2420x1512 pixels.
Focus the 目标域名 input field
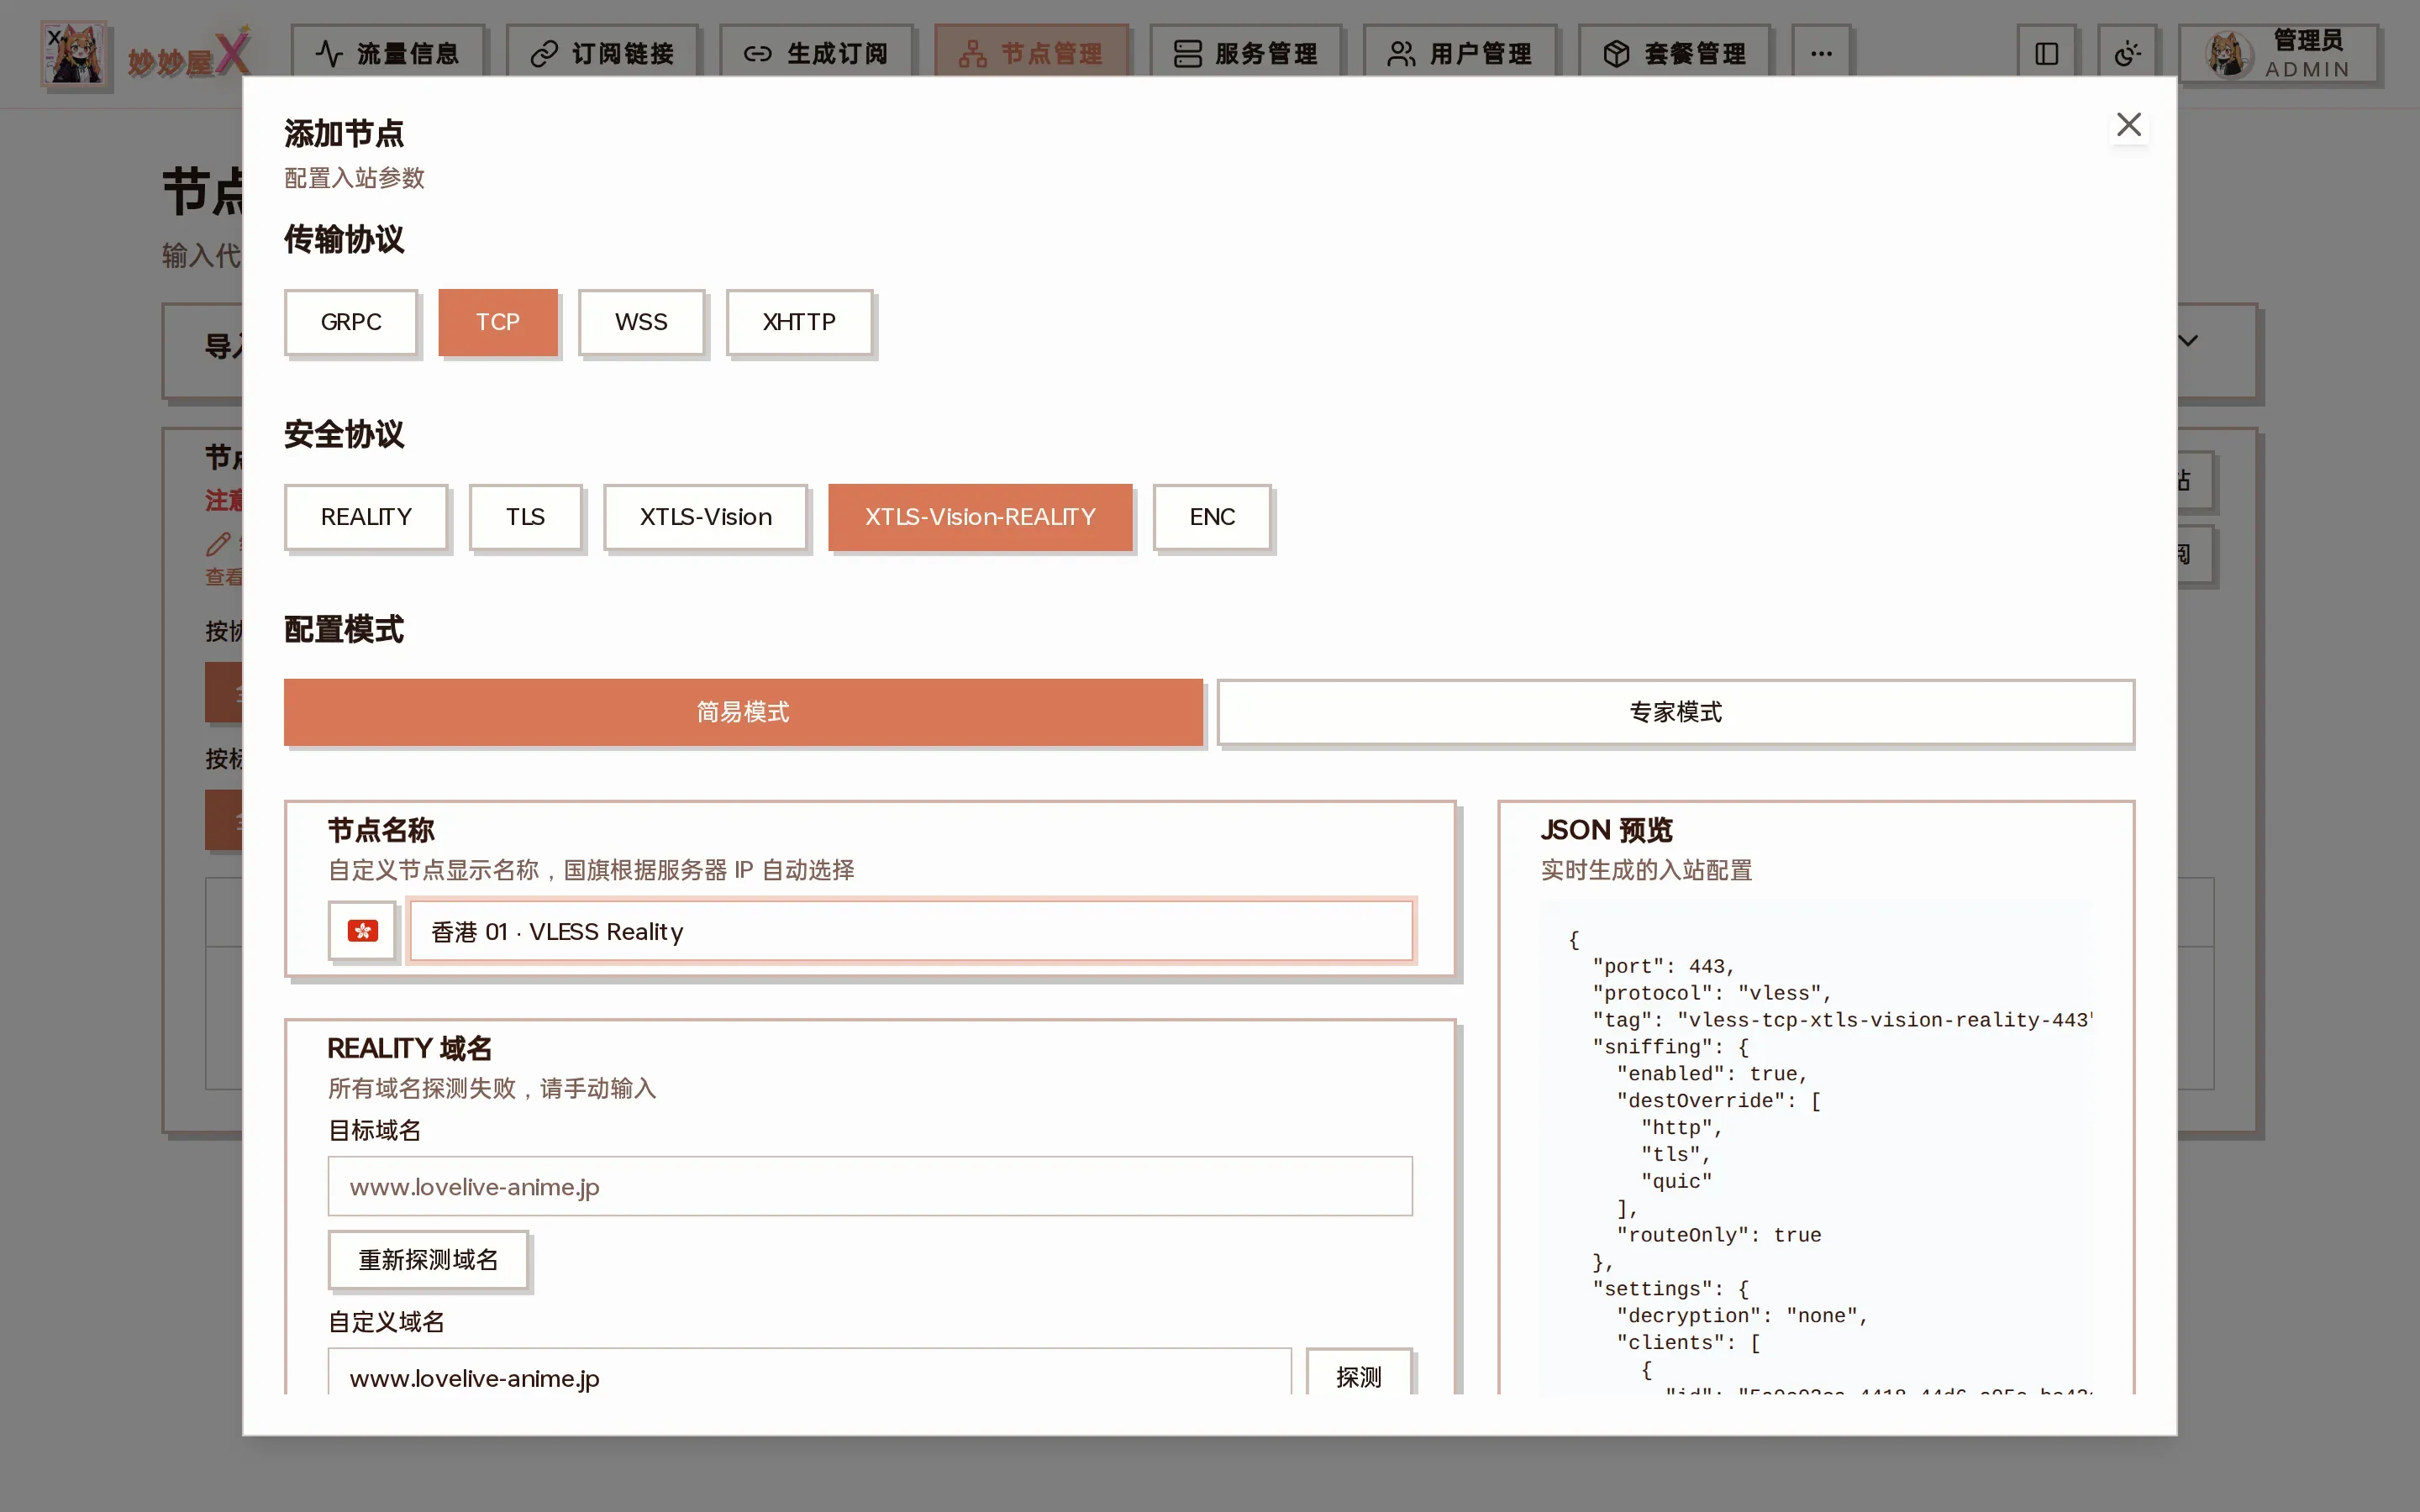point(870,1186)
